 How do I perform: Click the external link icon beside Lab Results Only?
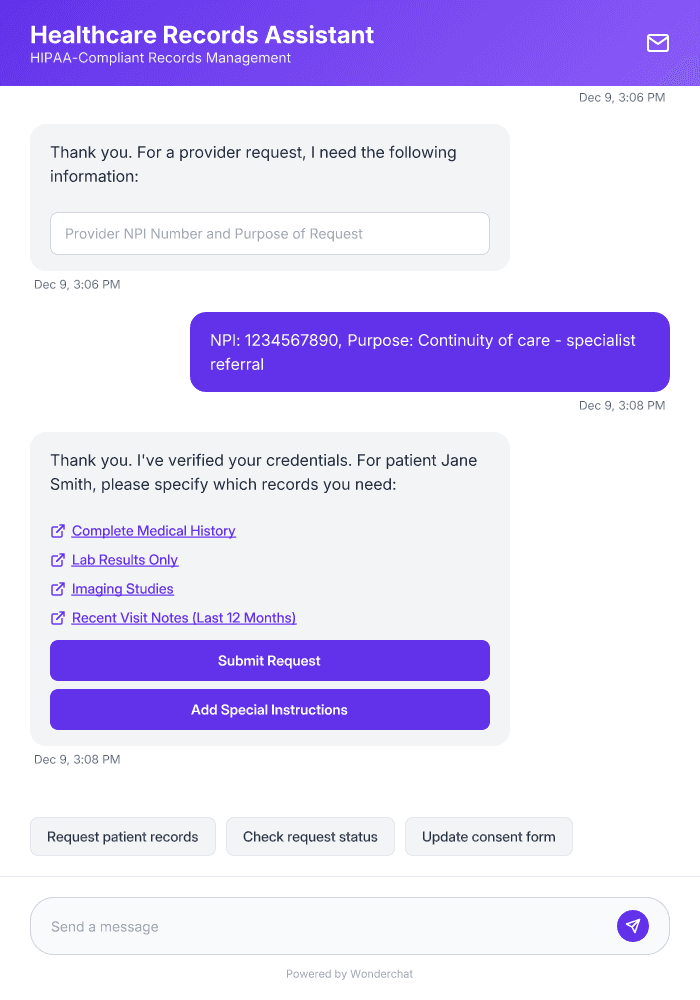point(57,560)
